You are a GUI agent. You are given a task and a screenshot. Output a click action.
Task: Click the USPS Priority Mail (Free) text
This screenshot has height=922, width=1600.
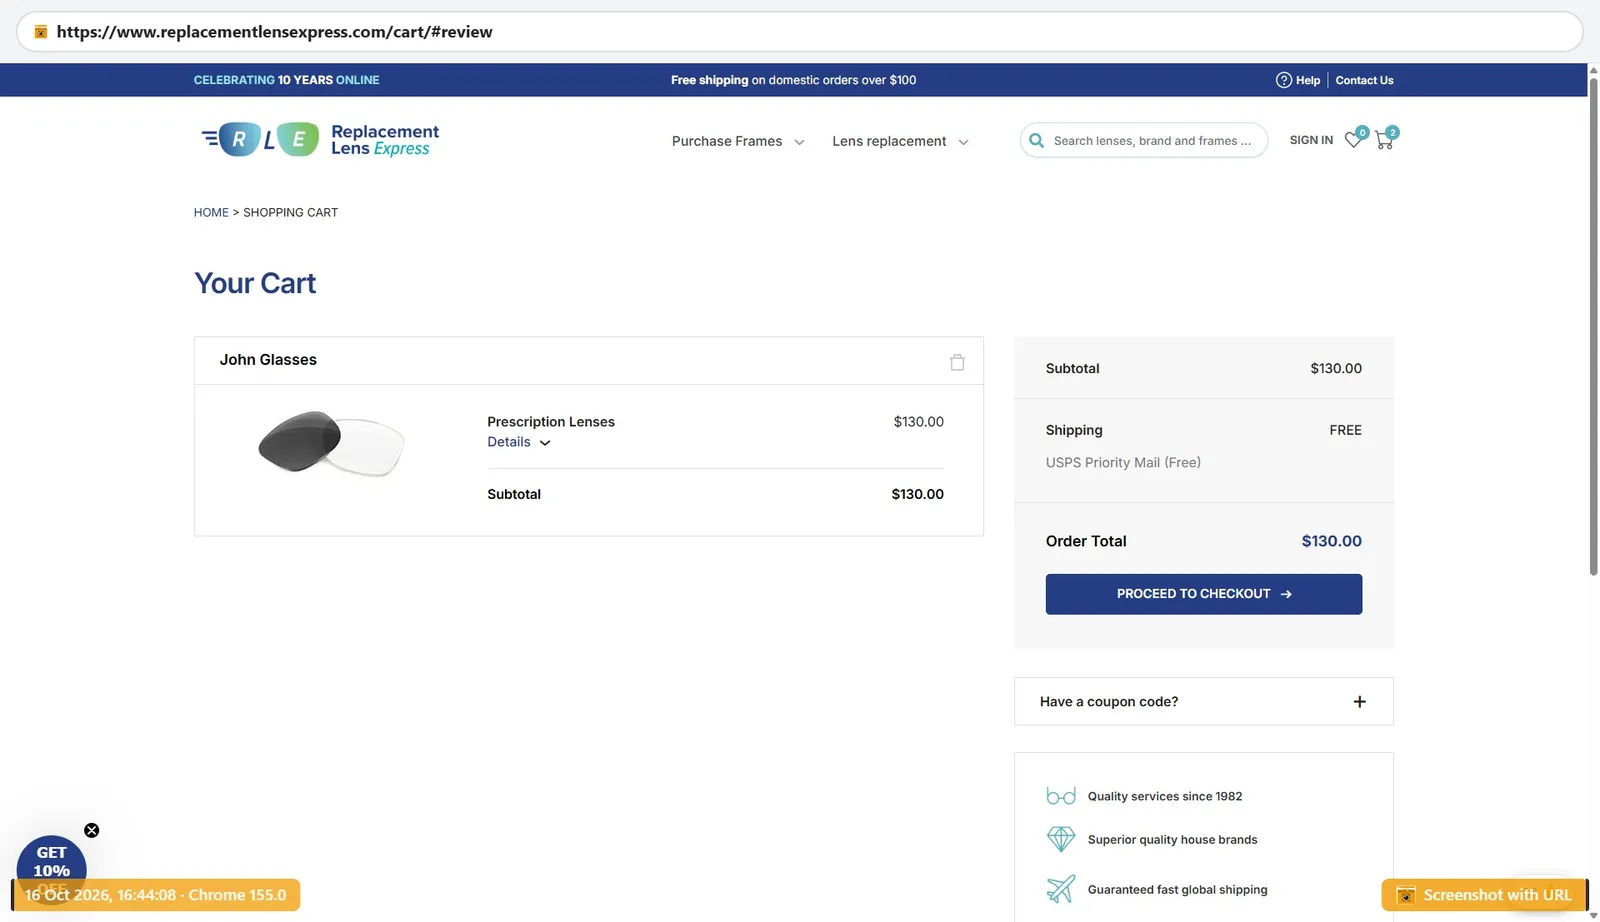coord(1123,462)
